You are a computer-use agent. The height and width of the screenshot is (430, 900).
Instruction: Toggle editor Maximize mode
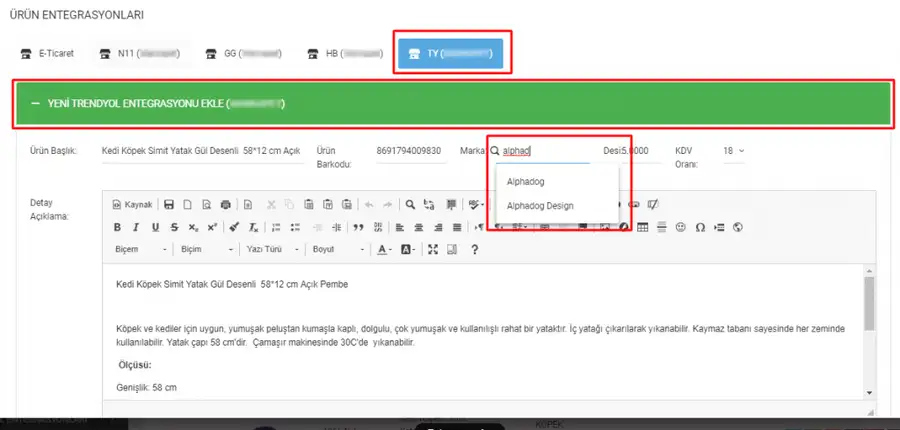click(433, 250)
